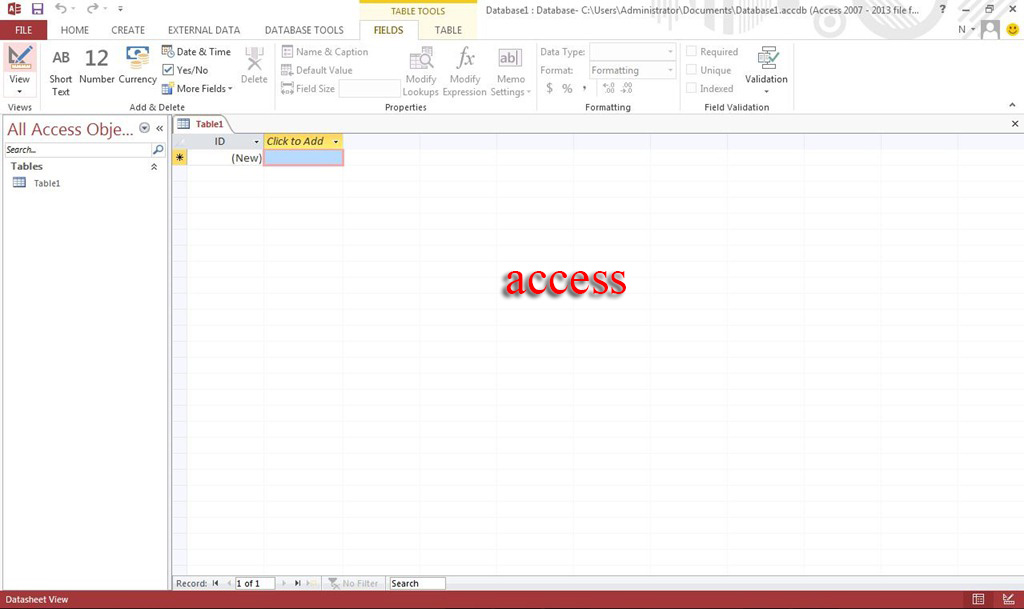Viewport: 1024px width, 609px height.
Task: Select the new record row selector
Action: pos(180,157)
